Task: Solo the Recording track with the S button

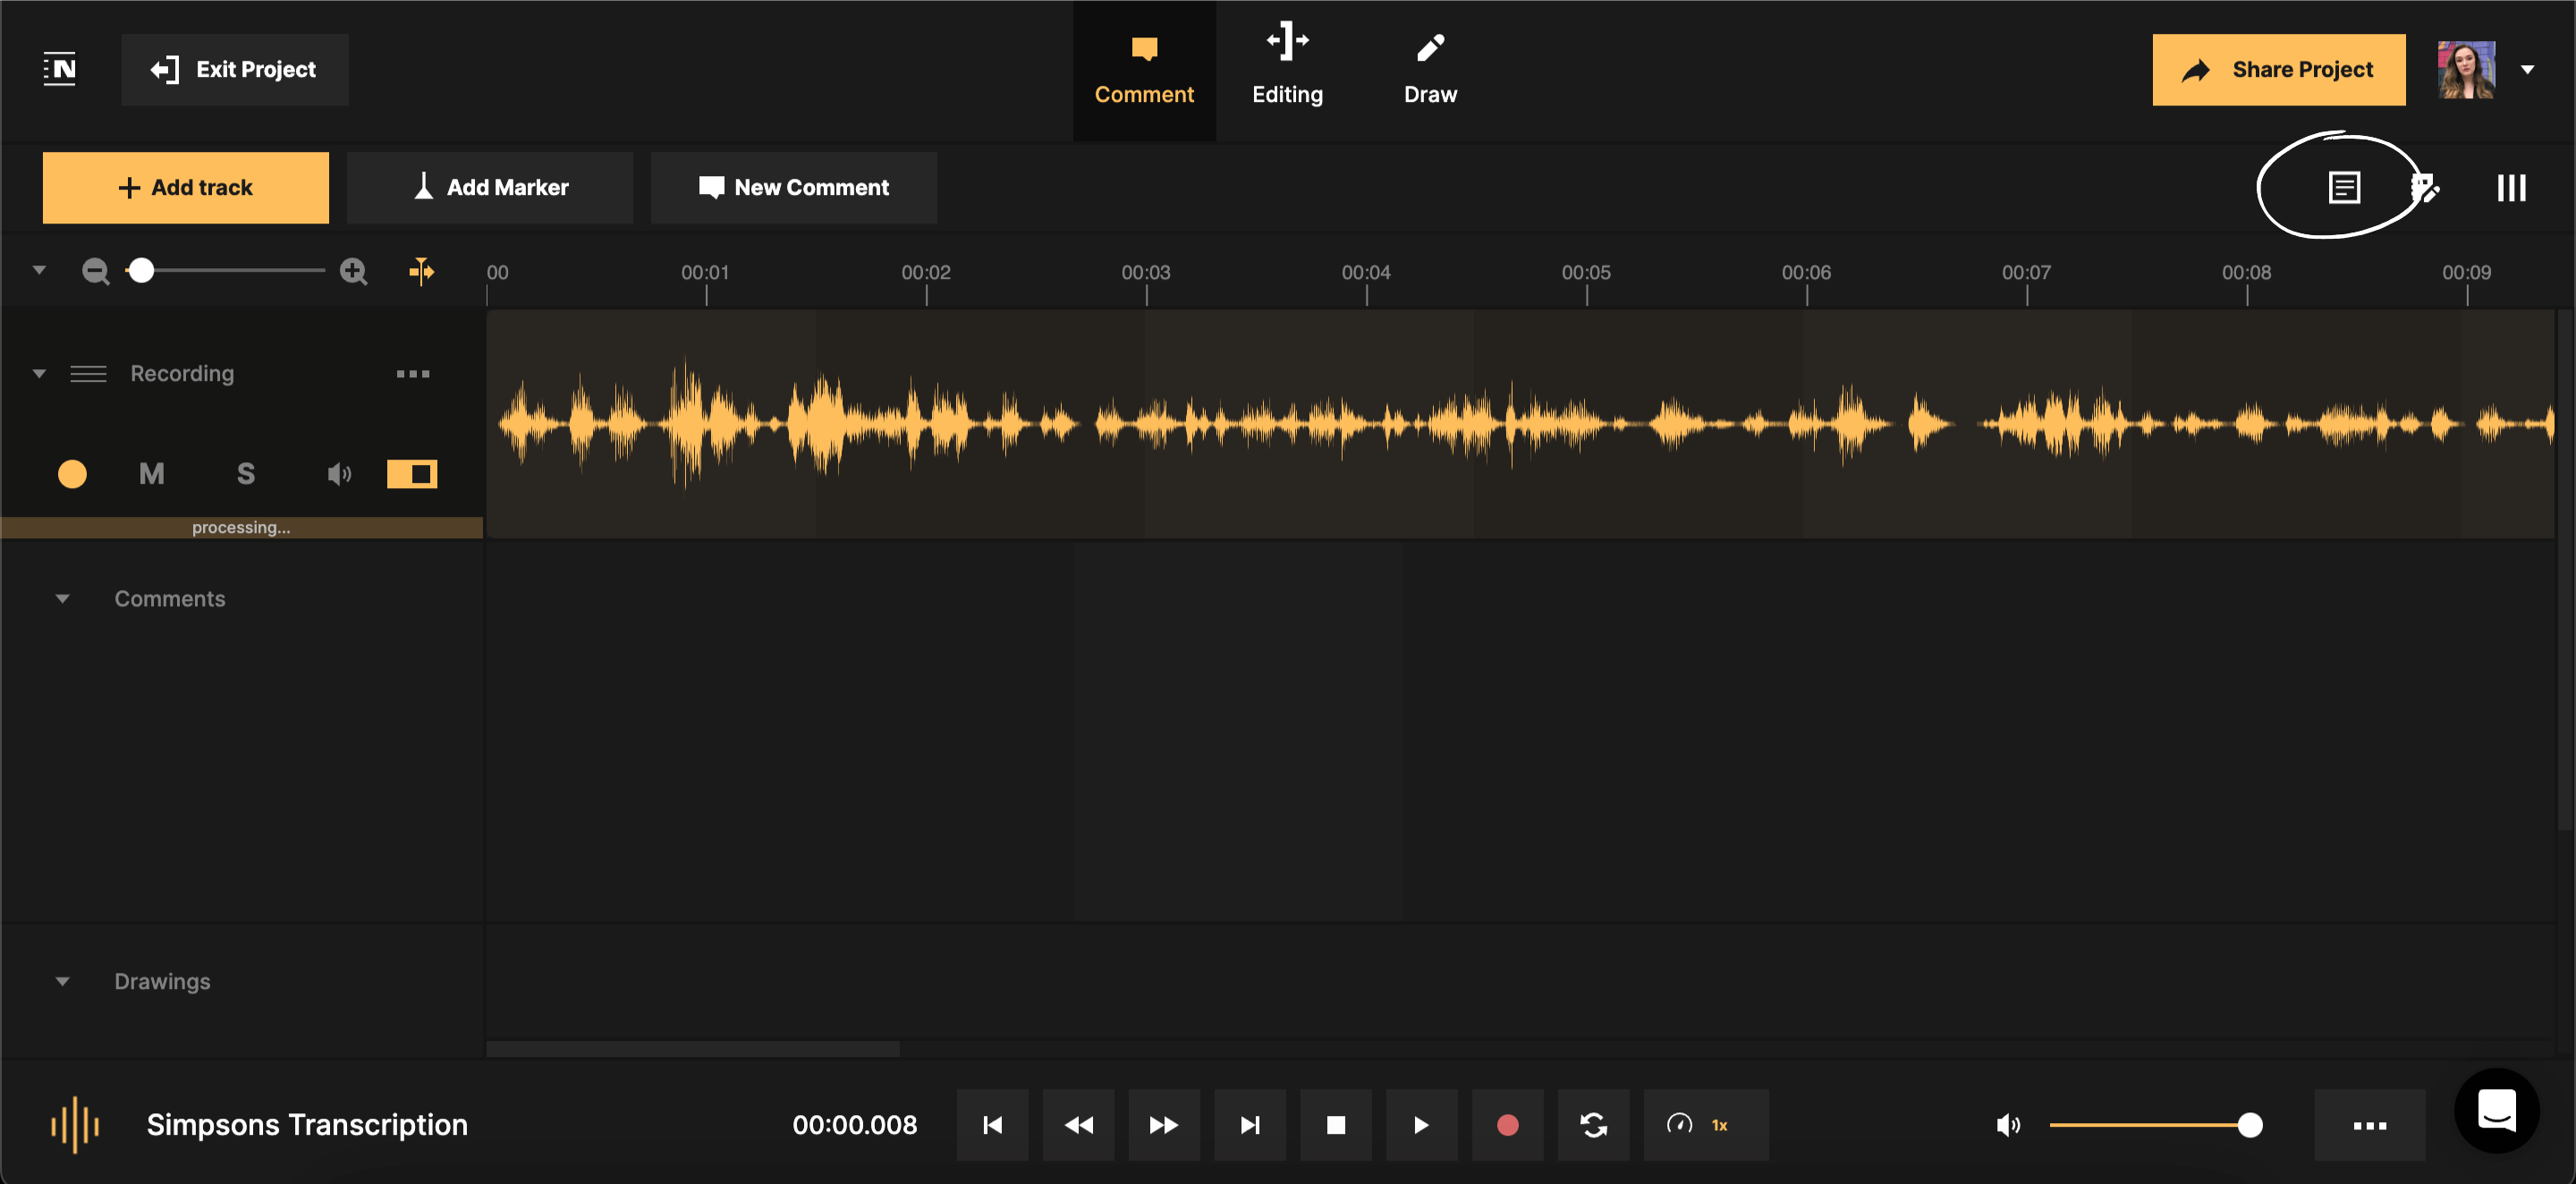Action: [245, 473]
